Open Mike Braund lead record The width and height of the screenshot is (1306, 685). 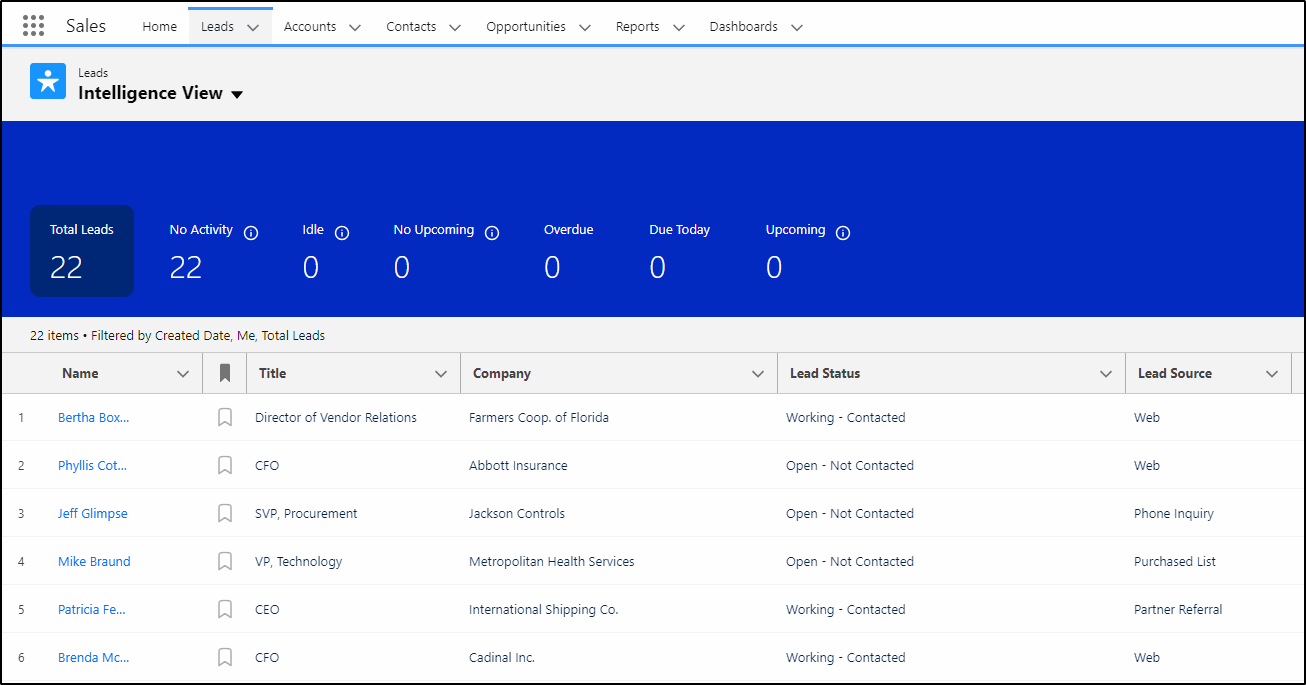94,562
